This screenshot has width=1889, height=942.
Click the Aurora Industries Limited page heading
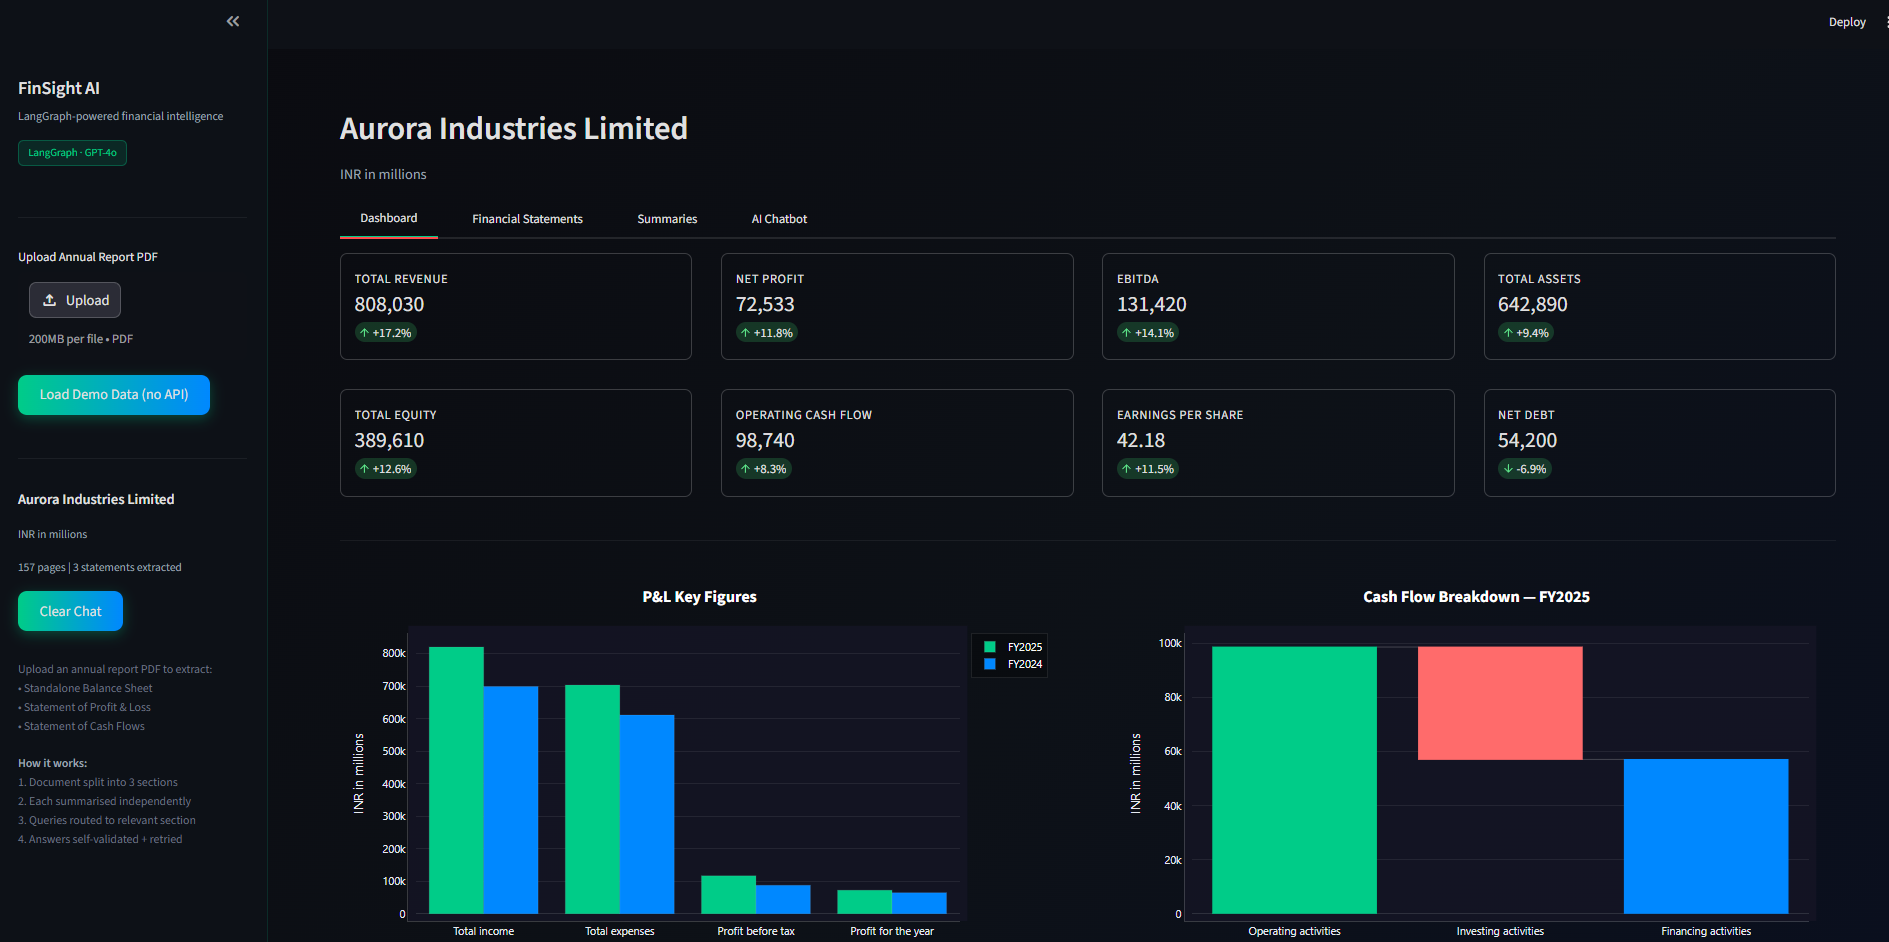tap(514, 128)
